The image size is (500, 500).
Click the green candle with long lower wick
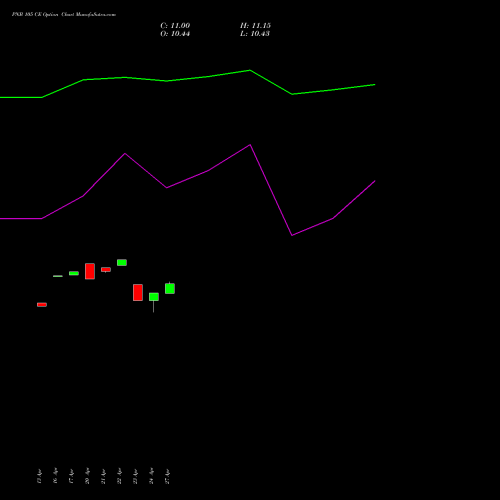(154, 297)
